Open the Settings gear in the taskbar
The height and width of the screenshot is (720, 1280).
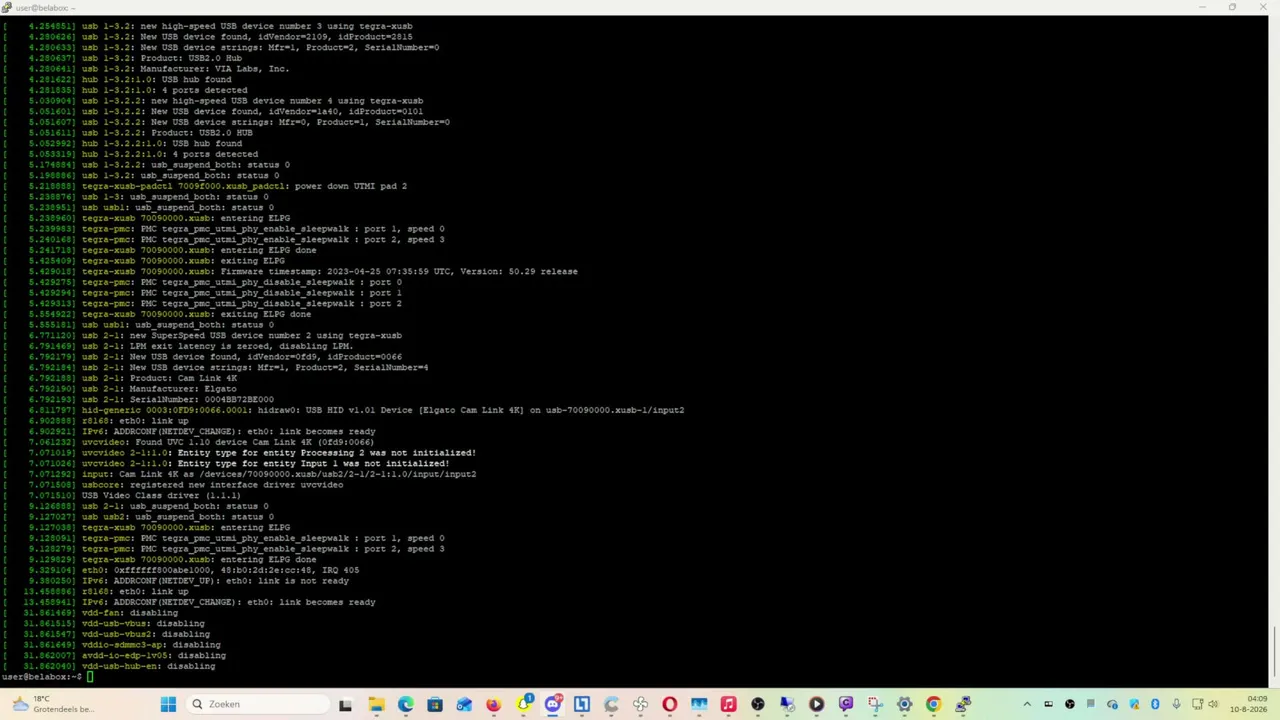[x=904, y=704]
